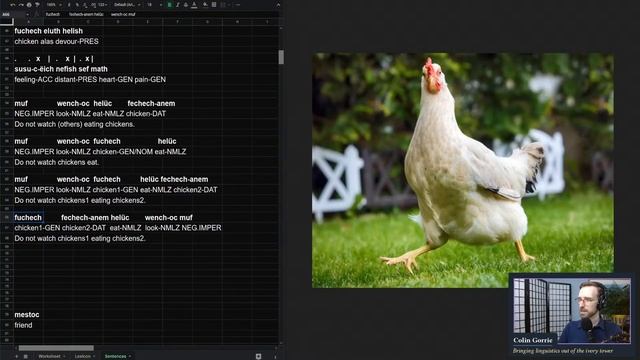Select the Sentences tab

click(115, 356)
